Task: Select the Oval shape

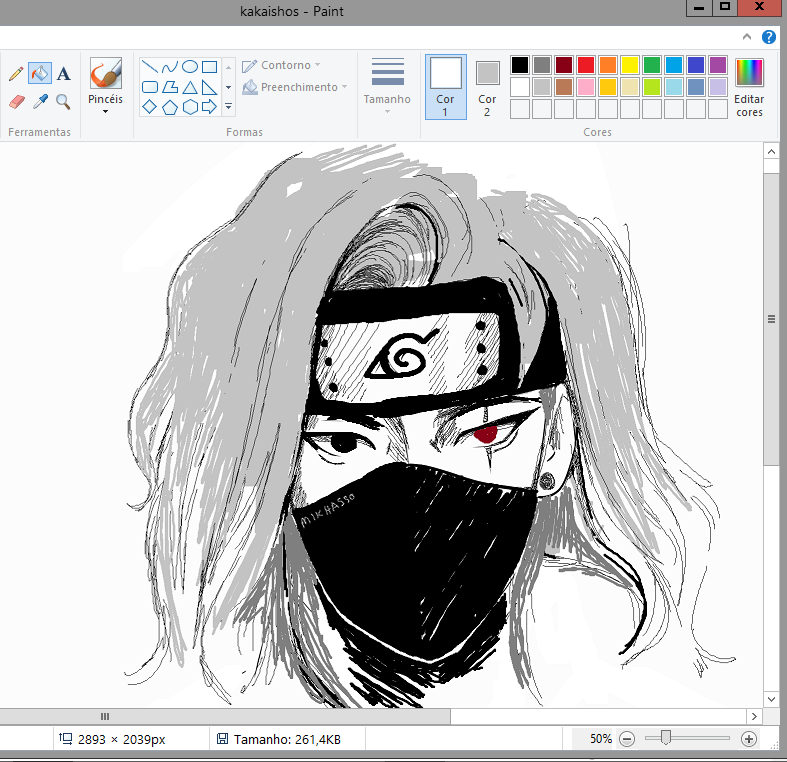Action: pyautogui.click(x=190, y=66)
